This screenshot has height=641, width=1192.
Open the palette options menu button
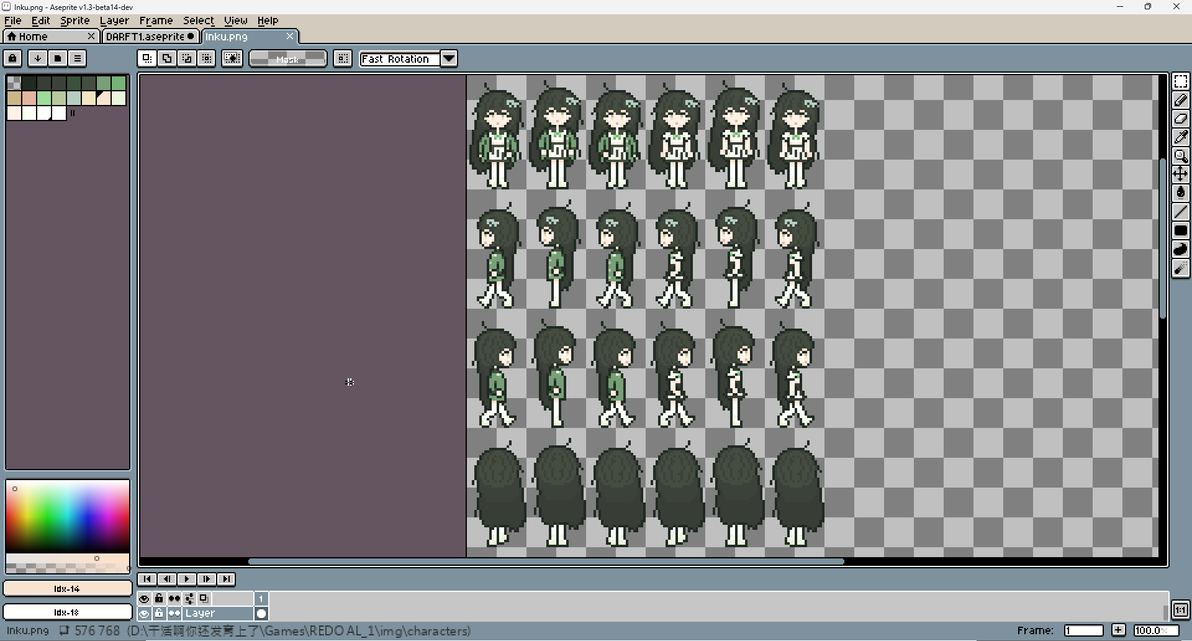coord(77,59)
